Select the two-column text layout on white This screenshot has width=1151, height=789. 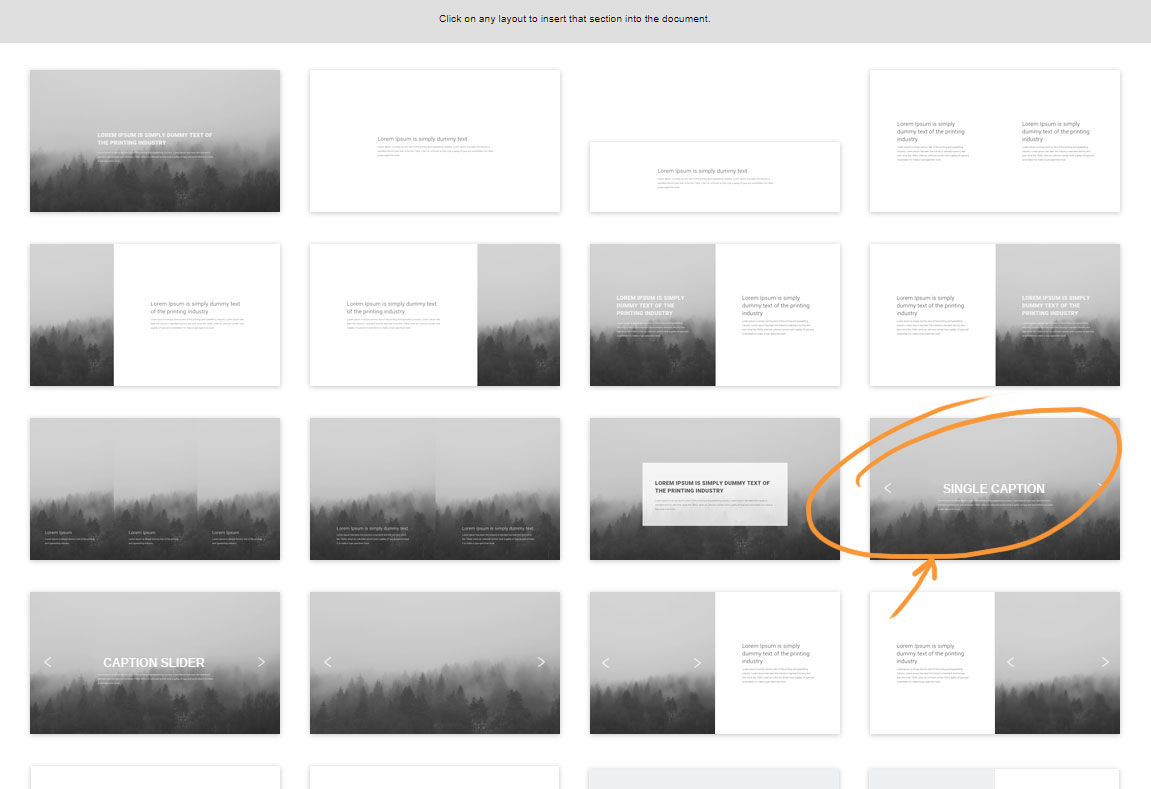[994, 141]
